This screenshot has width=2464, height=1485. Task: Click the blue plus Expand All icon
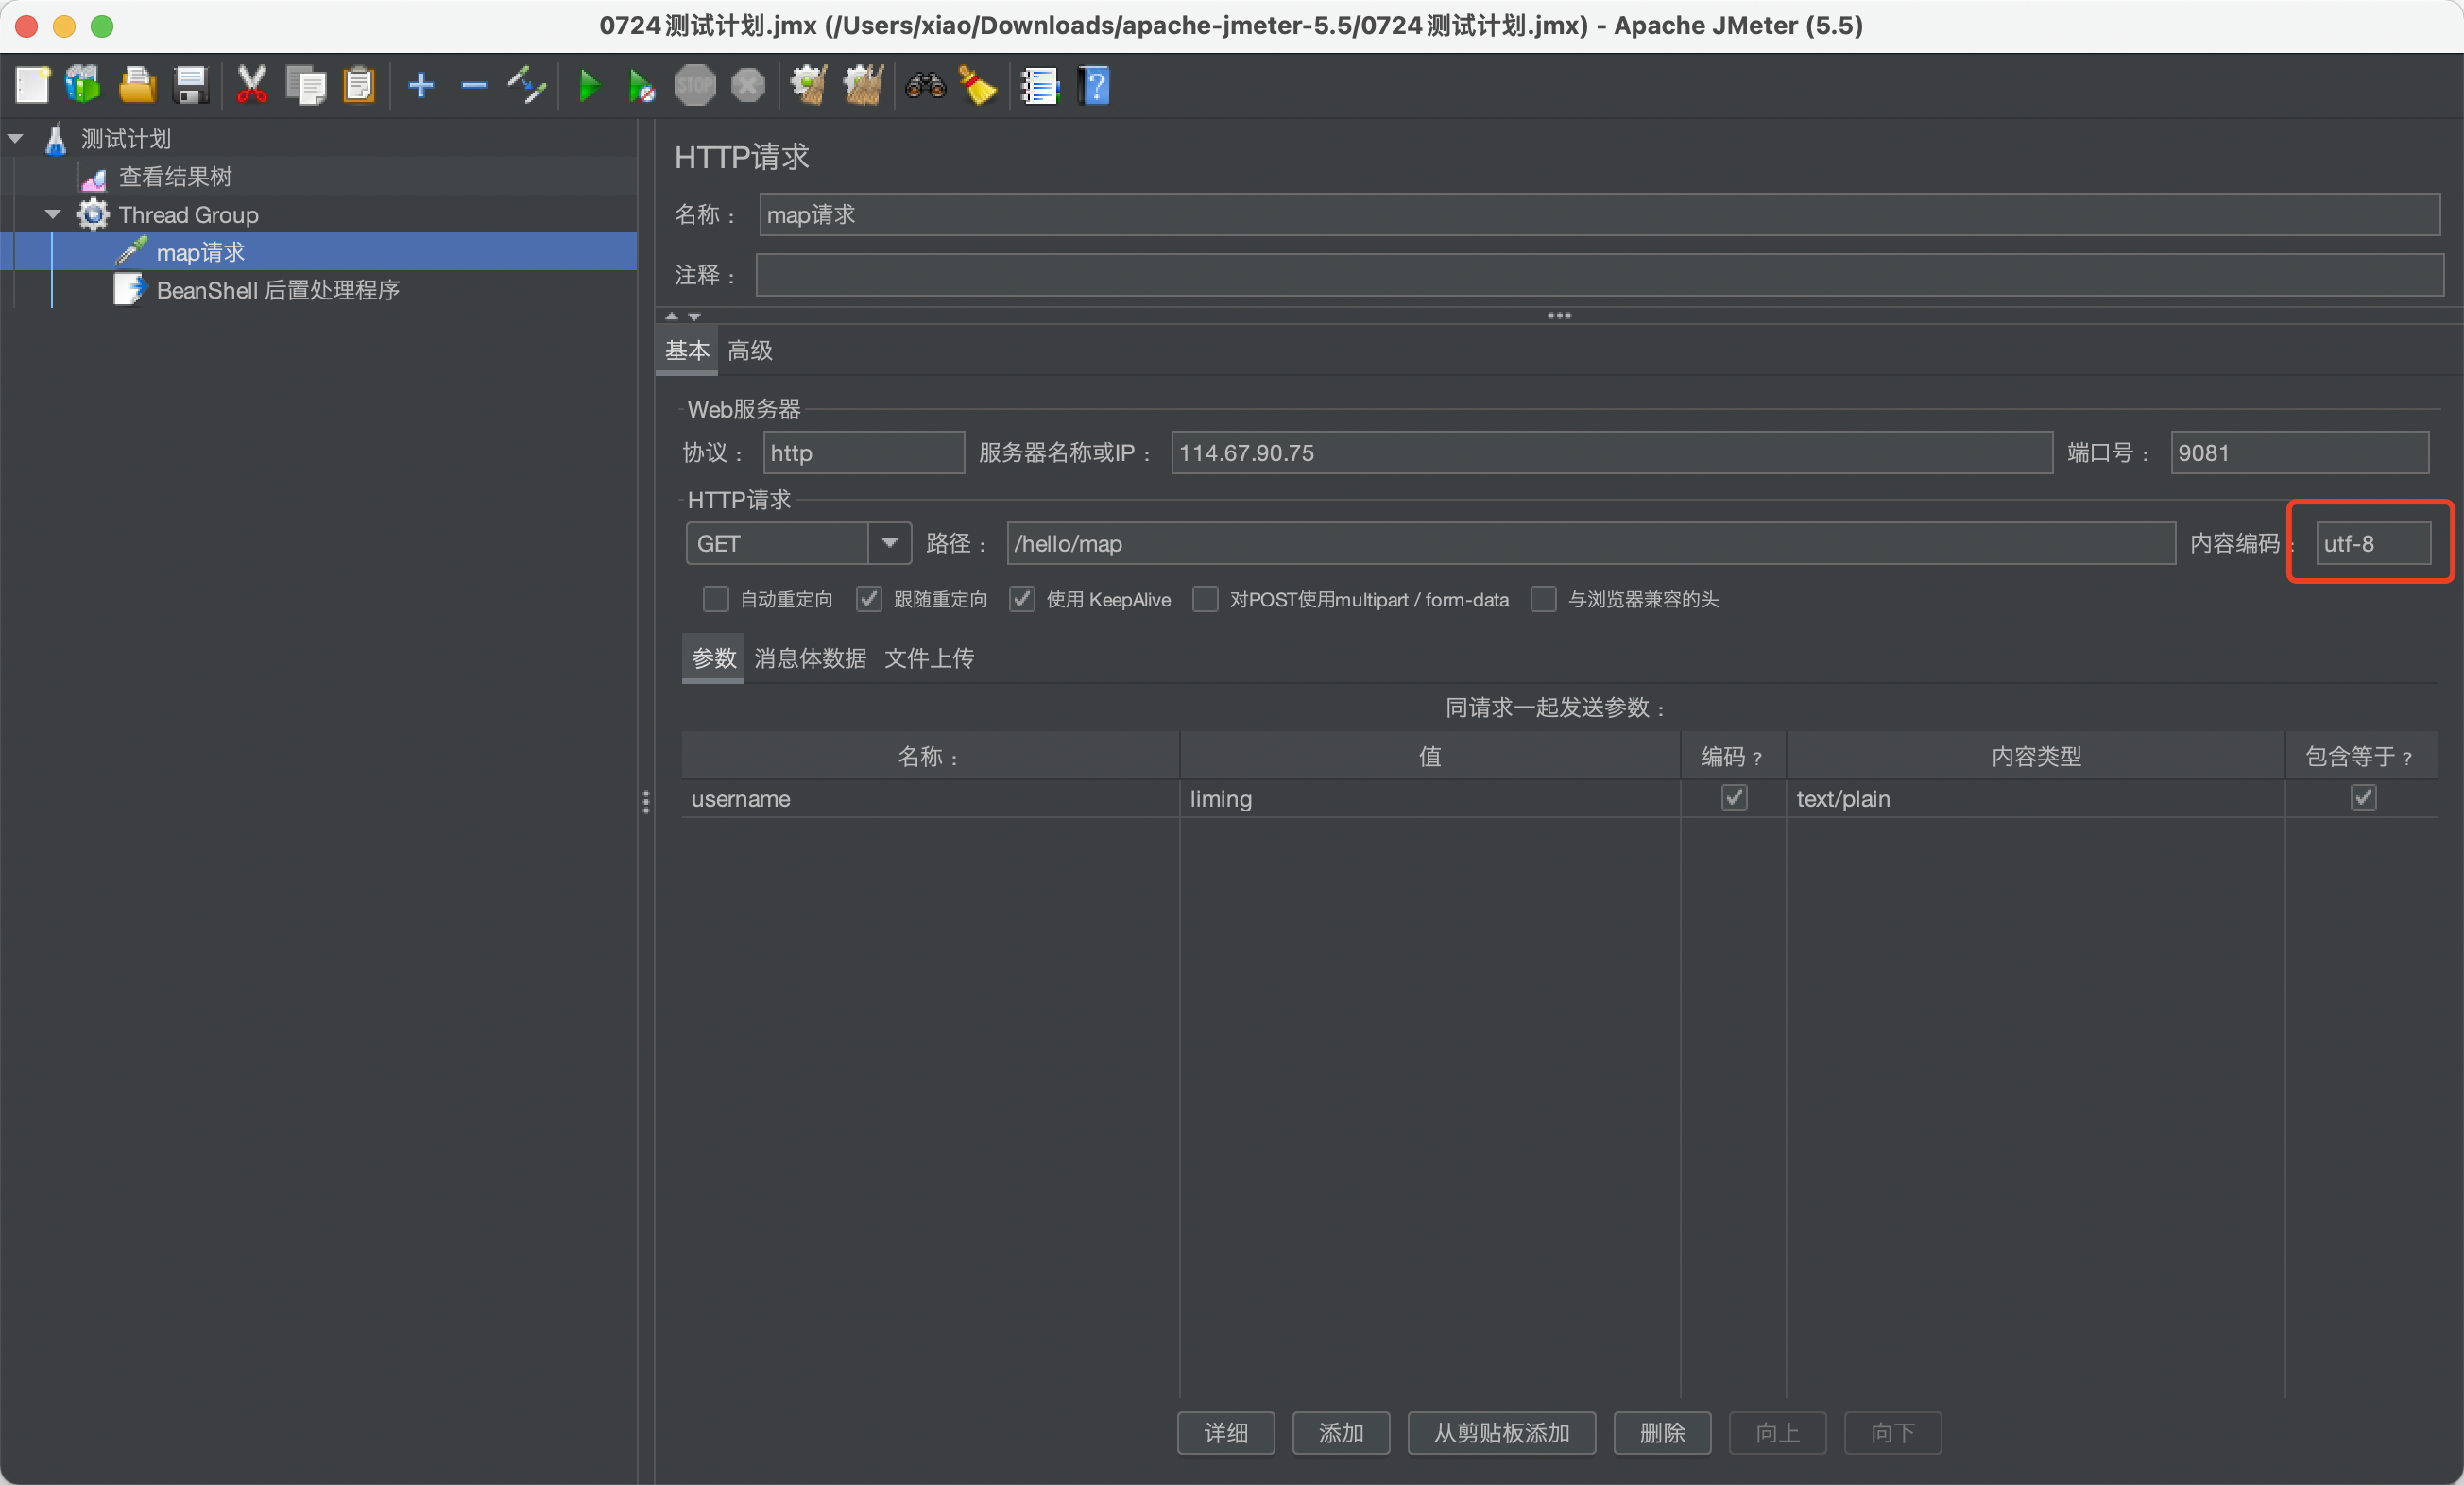pos(421,86)
